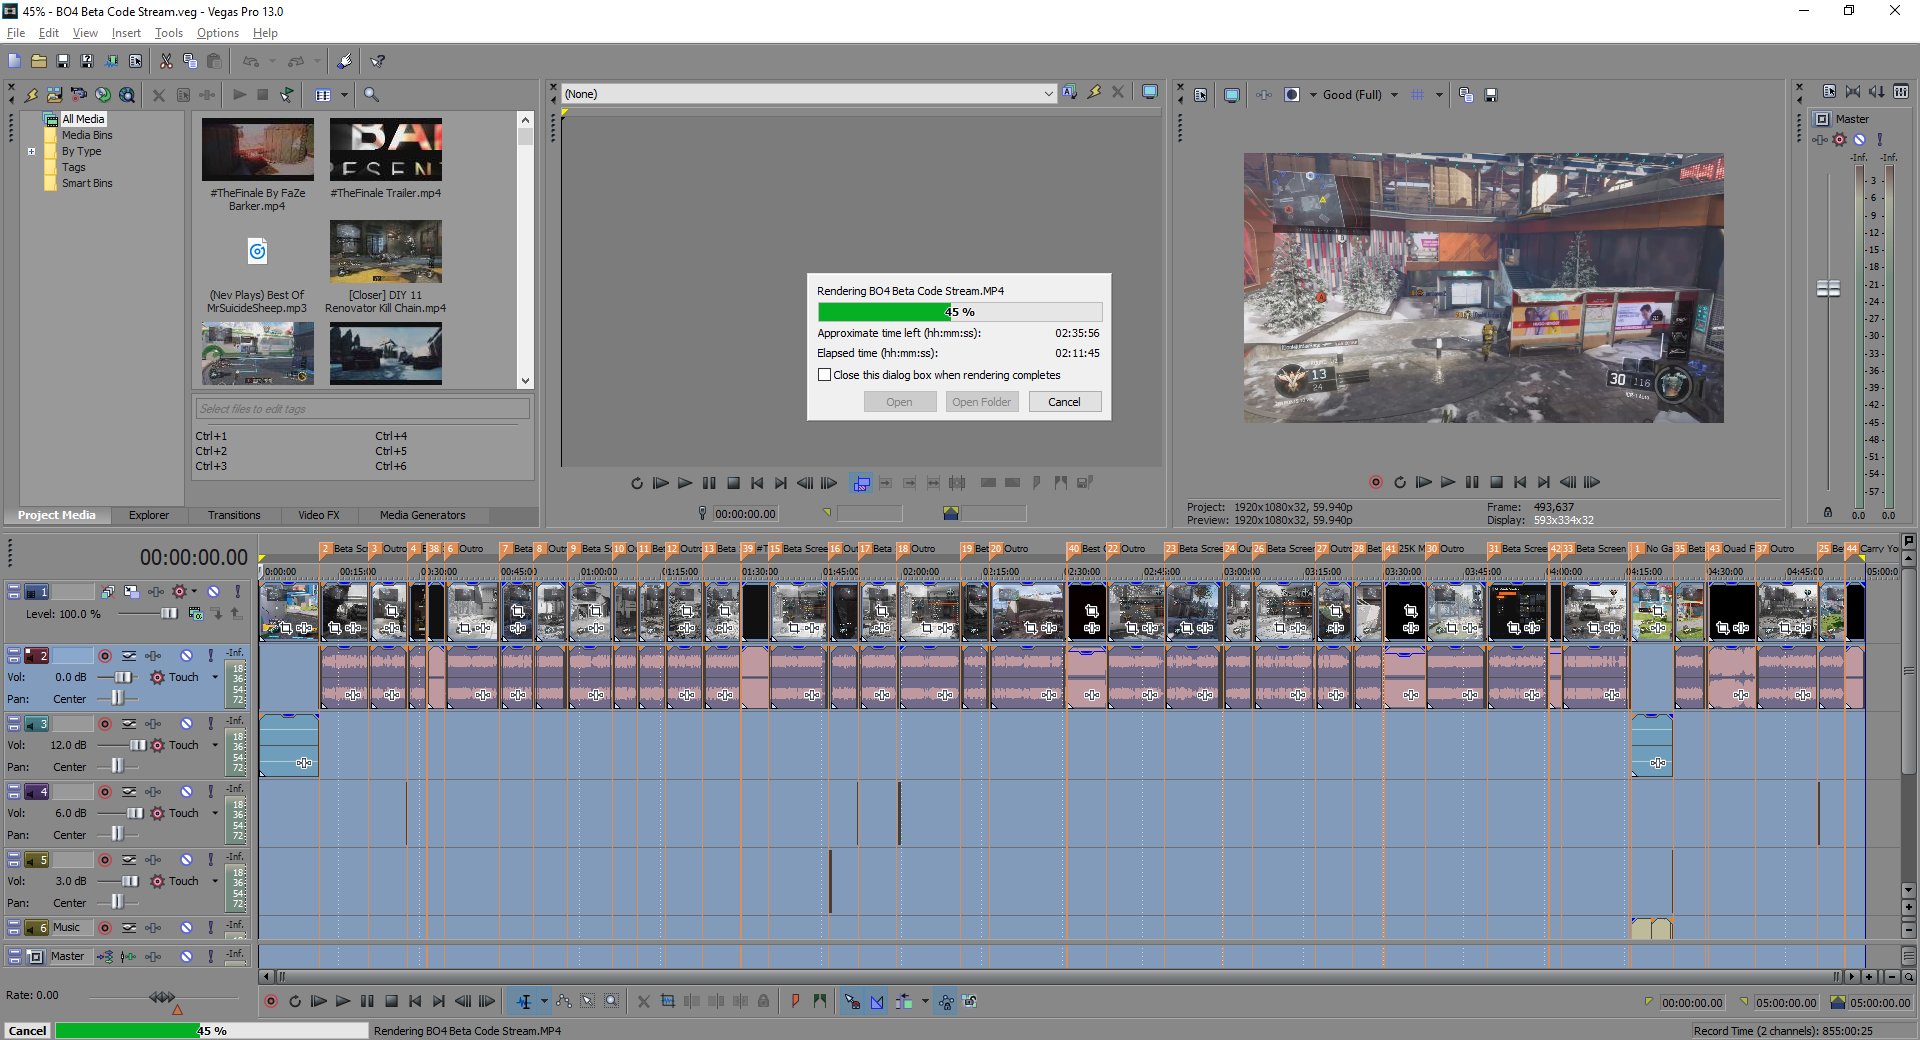Click the Open project folder icon
The image size is (1920, 1040).
[39, 61]
